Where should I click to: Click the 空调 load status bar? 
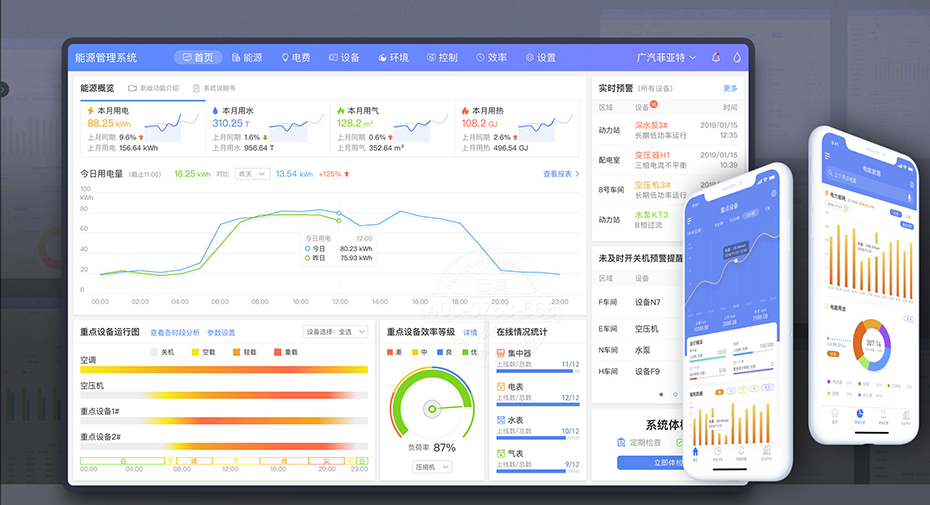pyautogui.click(x=224, y=369)
